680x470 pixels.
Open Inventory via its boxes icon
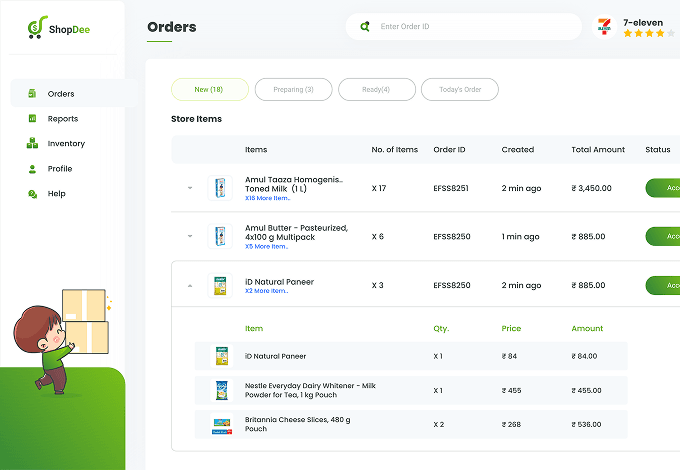click(32, 143)
